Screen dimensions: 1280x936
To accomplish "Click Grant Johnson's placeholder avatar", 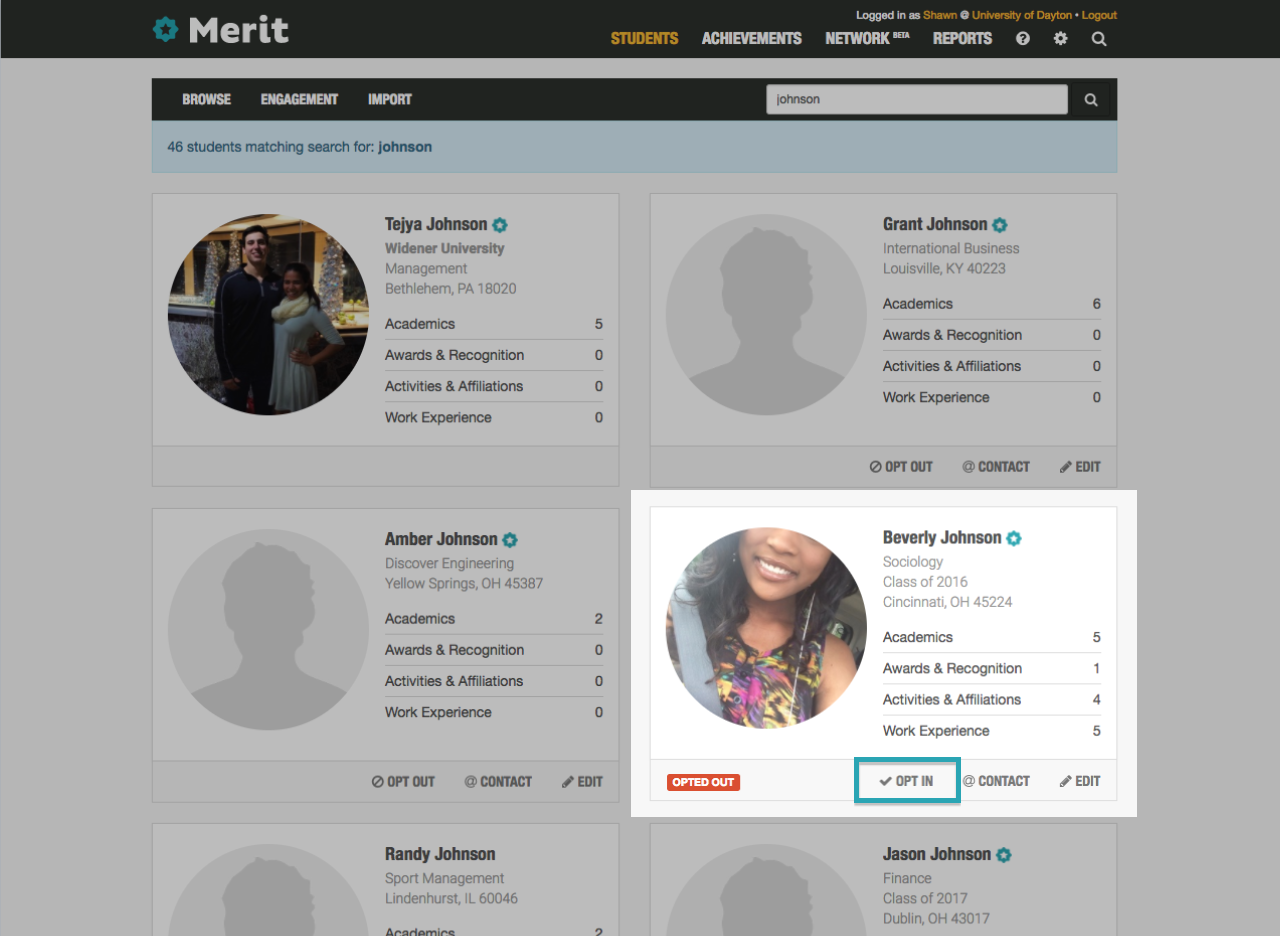I will [766, 314].
